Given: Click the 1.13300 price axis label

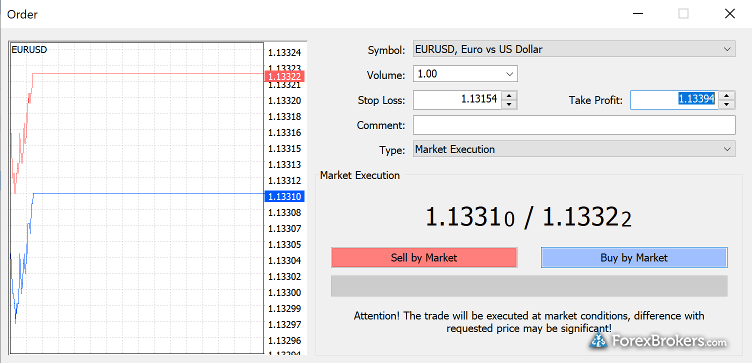Looking at the screenshot, I should pyautogui.click(x=284, y=293).
